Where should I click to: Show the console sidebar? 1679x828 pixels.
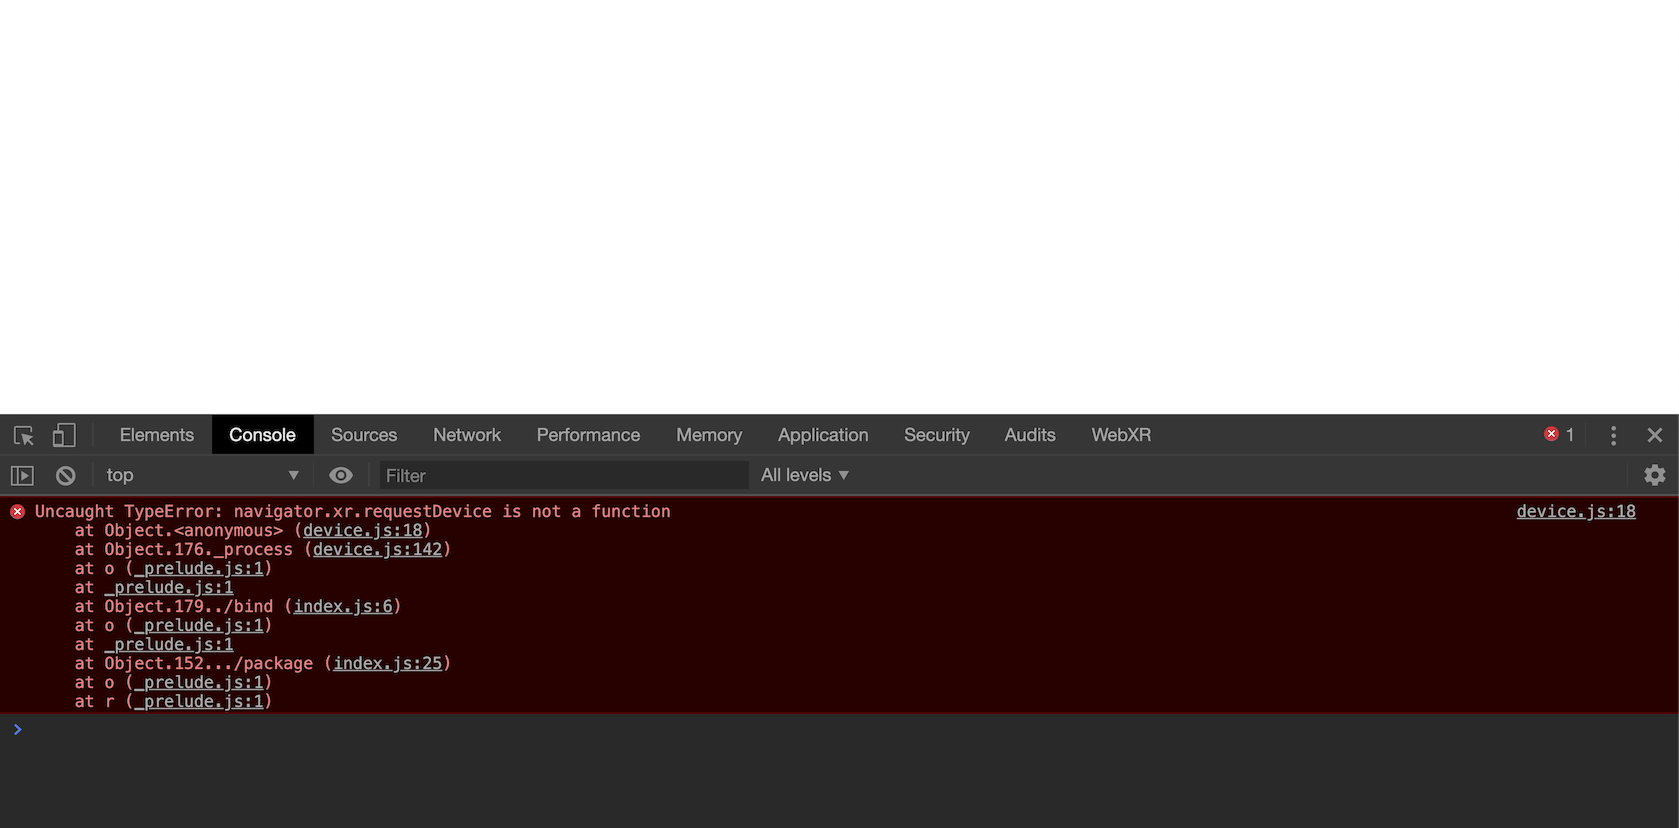(x=22, y=476)
